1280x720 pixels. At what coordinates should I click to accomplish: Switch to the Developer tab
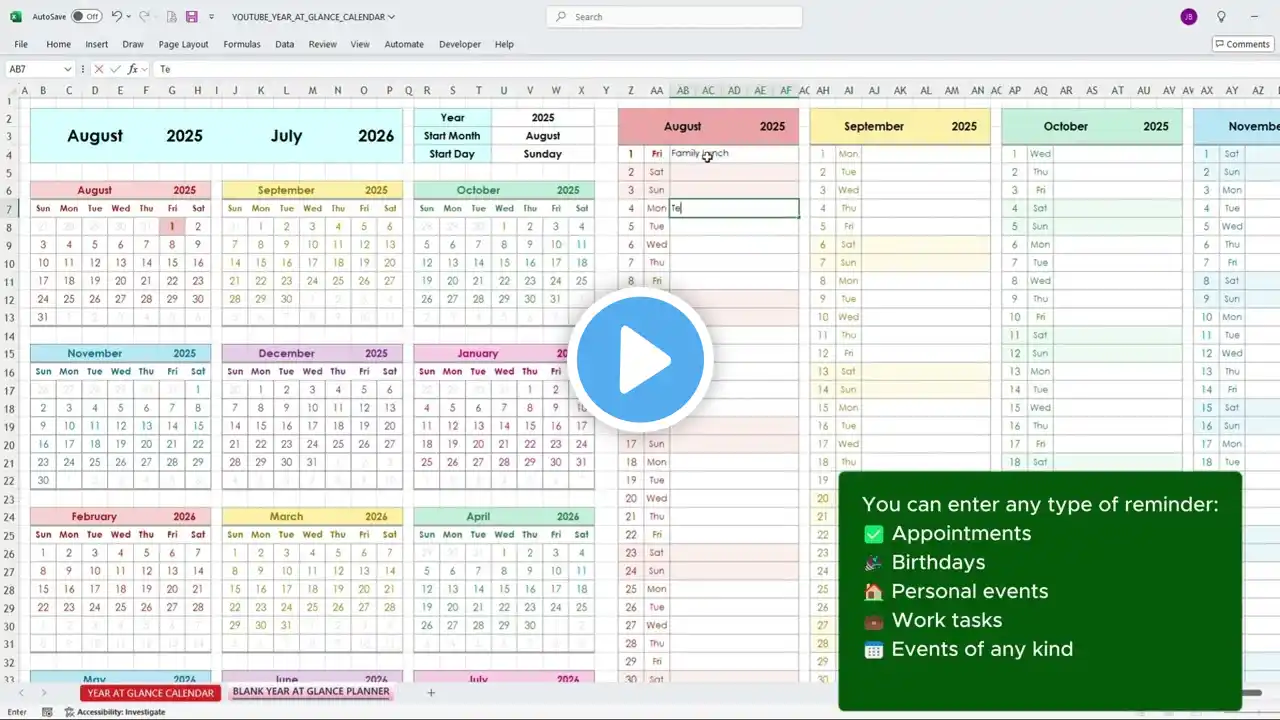click(x=460, y=44)
